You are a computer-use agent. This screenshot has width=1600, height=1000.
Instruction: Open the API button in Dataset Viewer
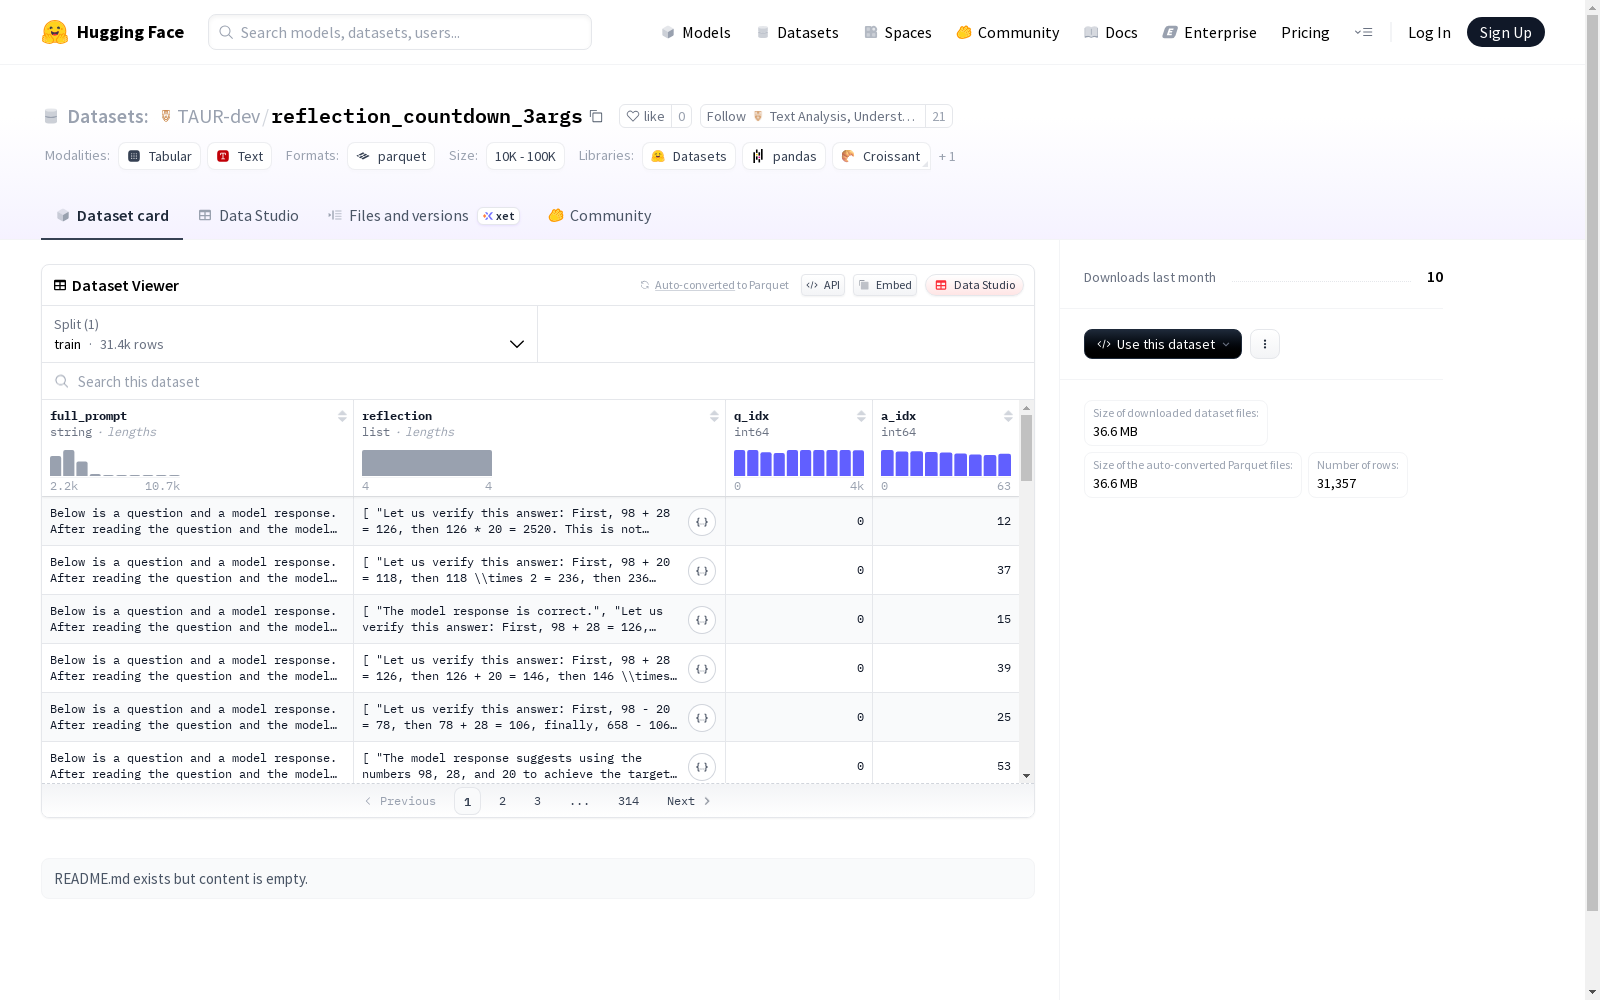coord(823,285)
